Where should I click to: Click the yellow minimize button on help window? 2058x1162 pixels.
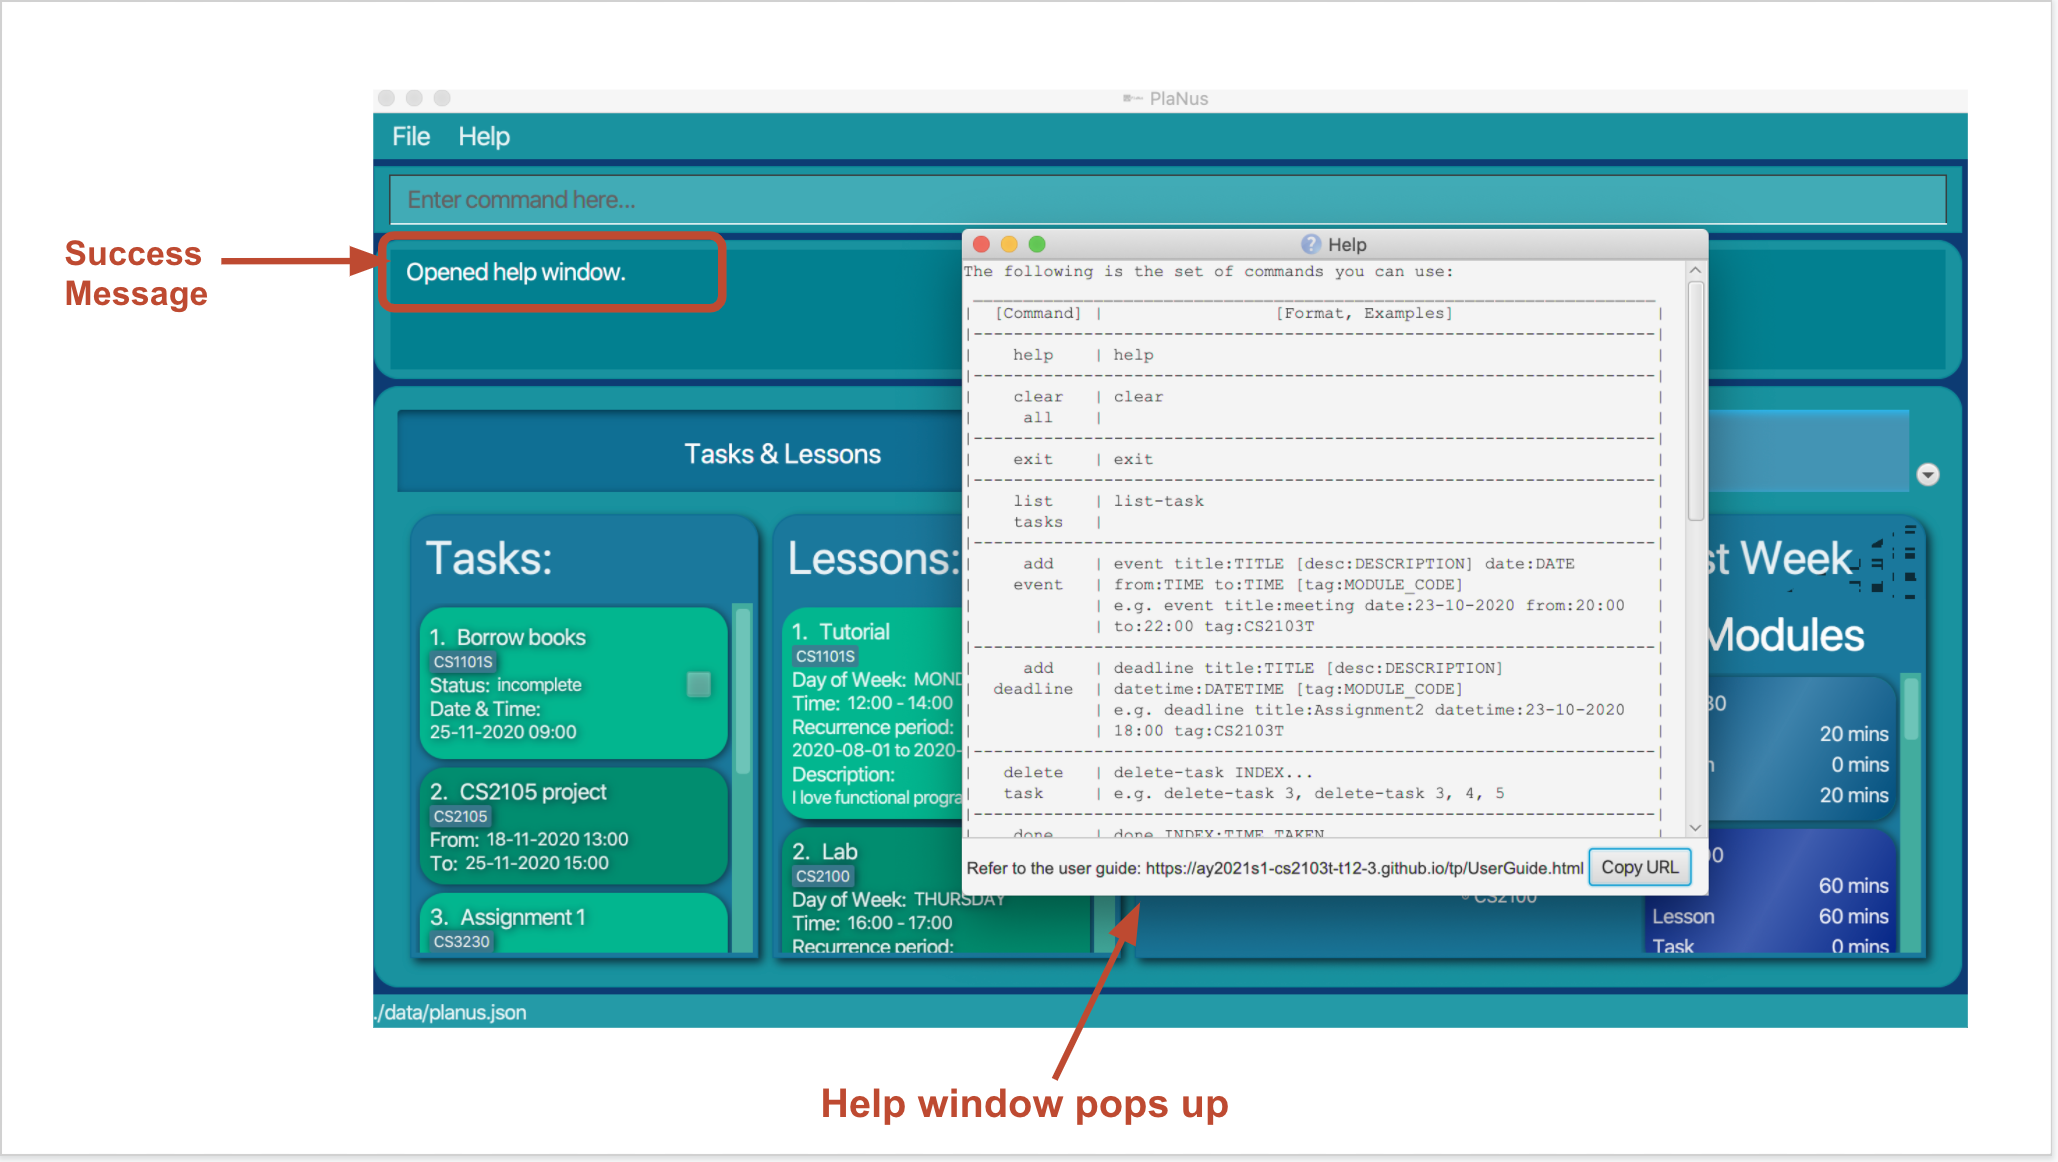(1011, 245)
